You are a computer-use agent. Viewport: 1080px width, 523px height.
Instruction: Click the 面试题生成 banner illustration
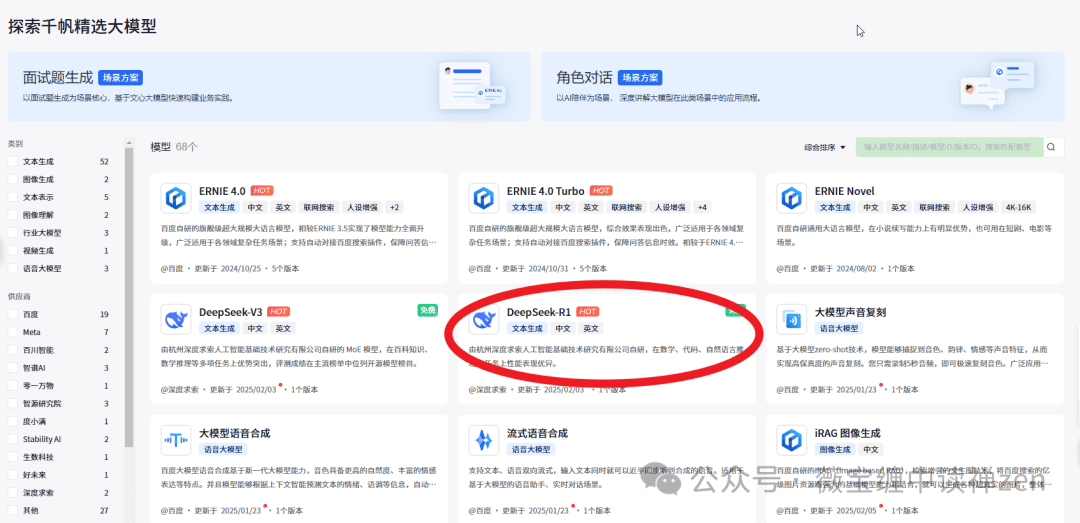pos(474,85)
